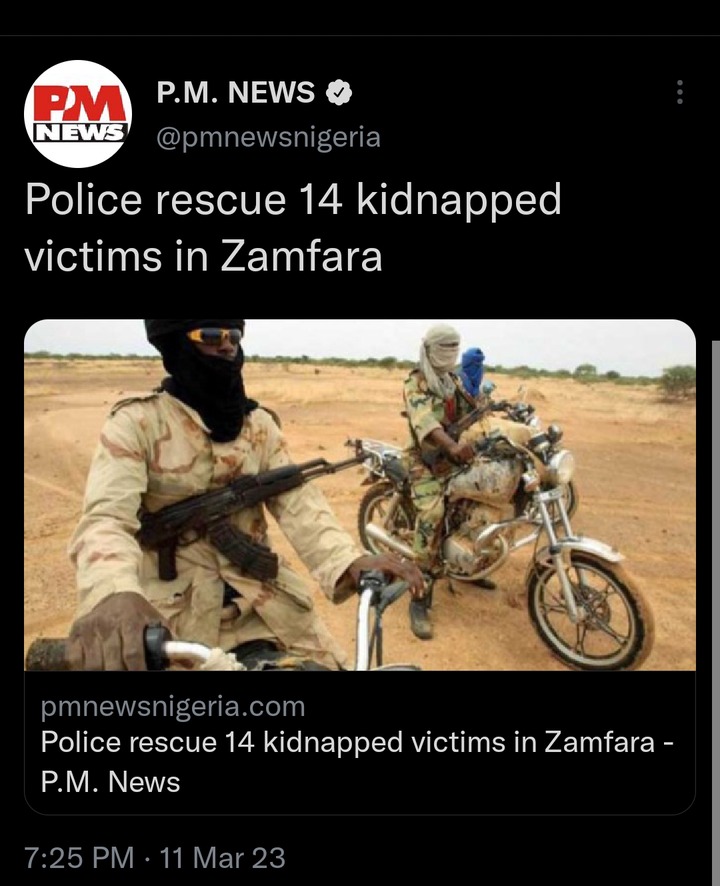The height and width of the screenshot is (886, 720).
Task: Click the word Zamfara in the tweet text
Action: pyautogui.click(x=301, y=257)
